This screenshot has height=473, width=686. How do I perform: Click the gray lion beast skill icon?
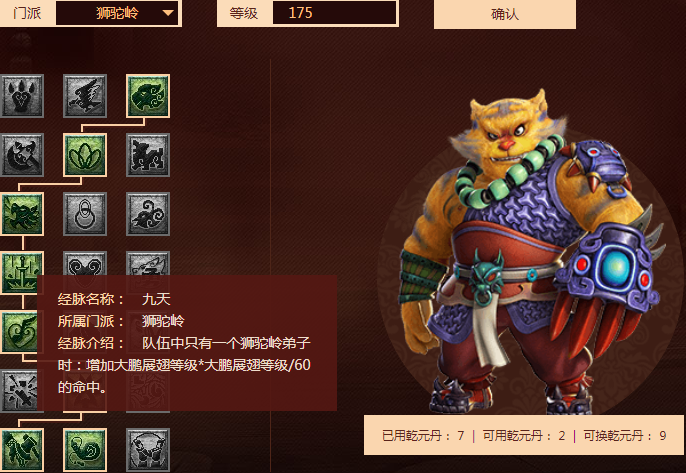[x=148, y=155]
